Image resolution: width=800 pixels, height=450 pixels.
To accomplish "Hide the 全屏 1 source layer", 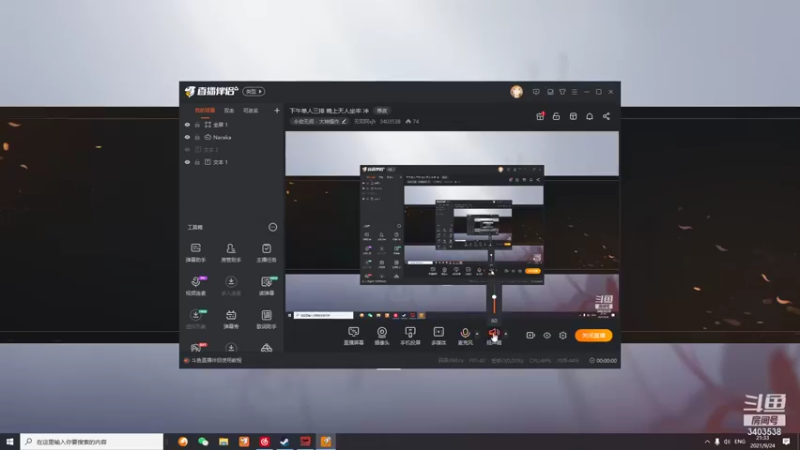I will 187,124.
